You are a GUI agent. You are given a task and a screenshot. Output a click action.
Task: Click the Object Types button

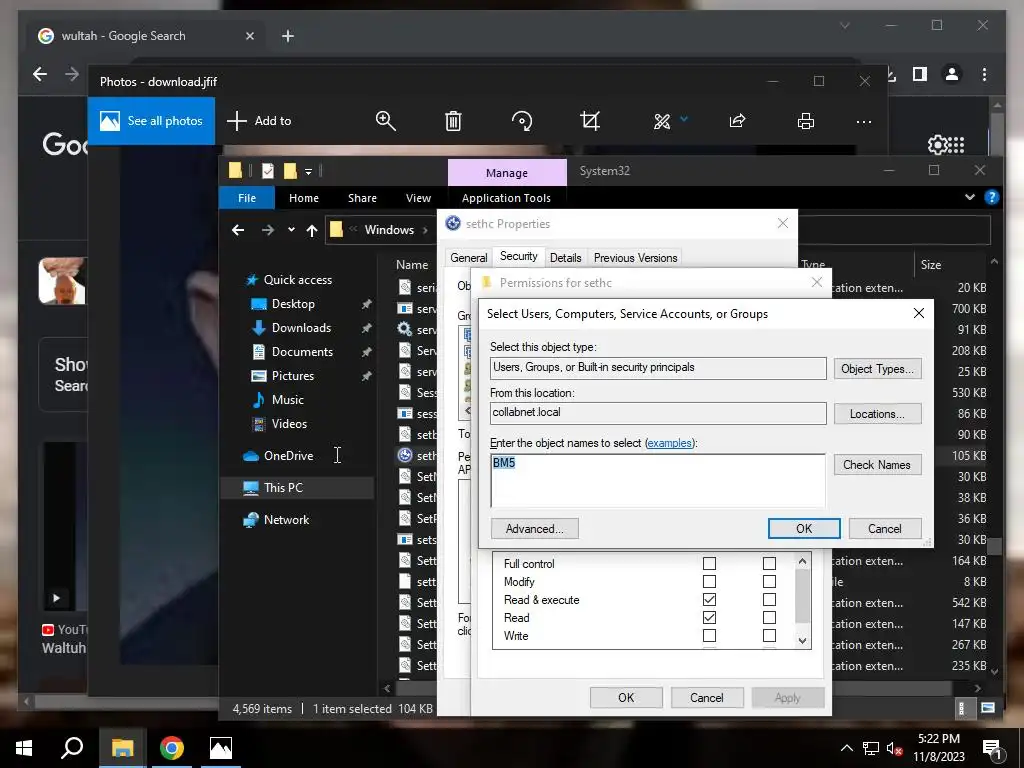click(x=877, y=368)
